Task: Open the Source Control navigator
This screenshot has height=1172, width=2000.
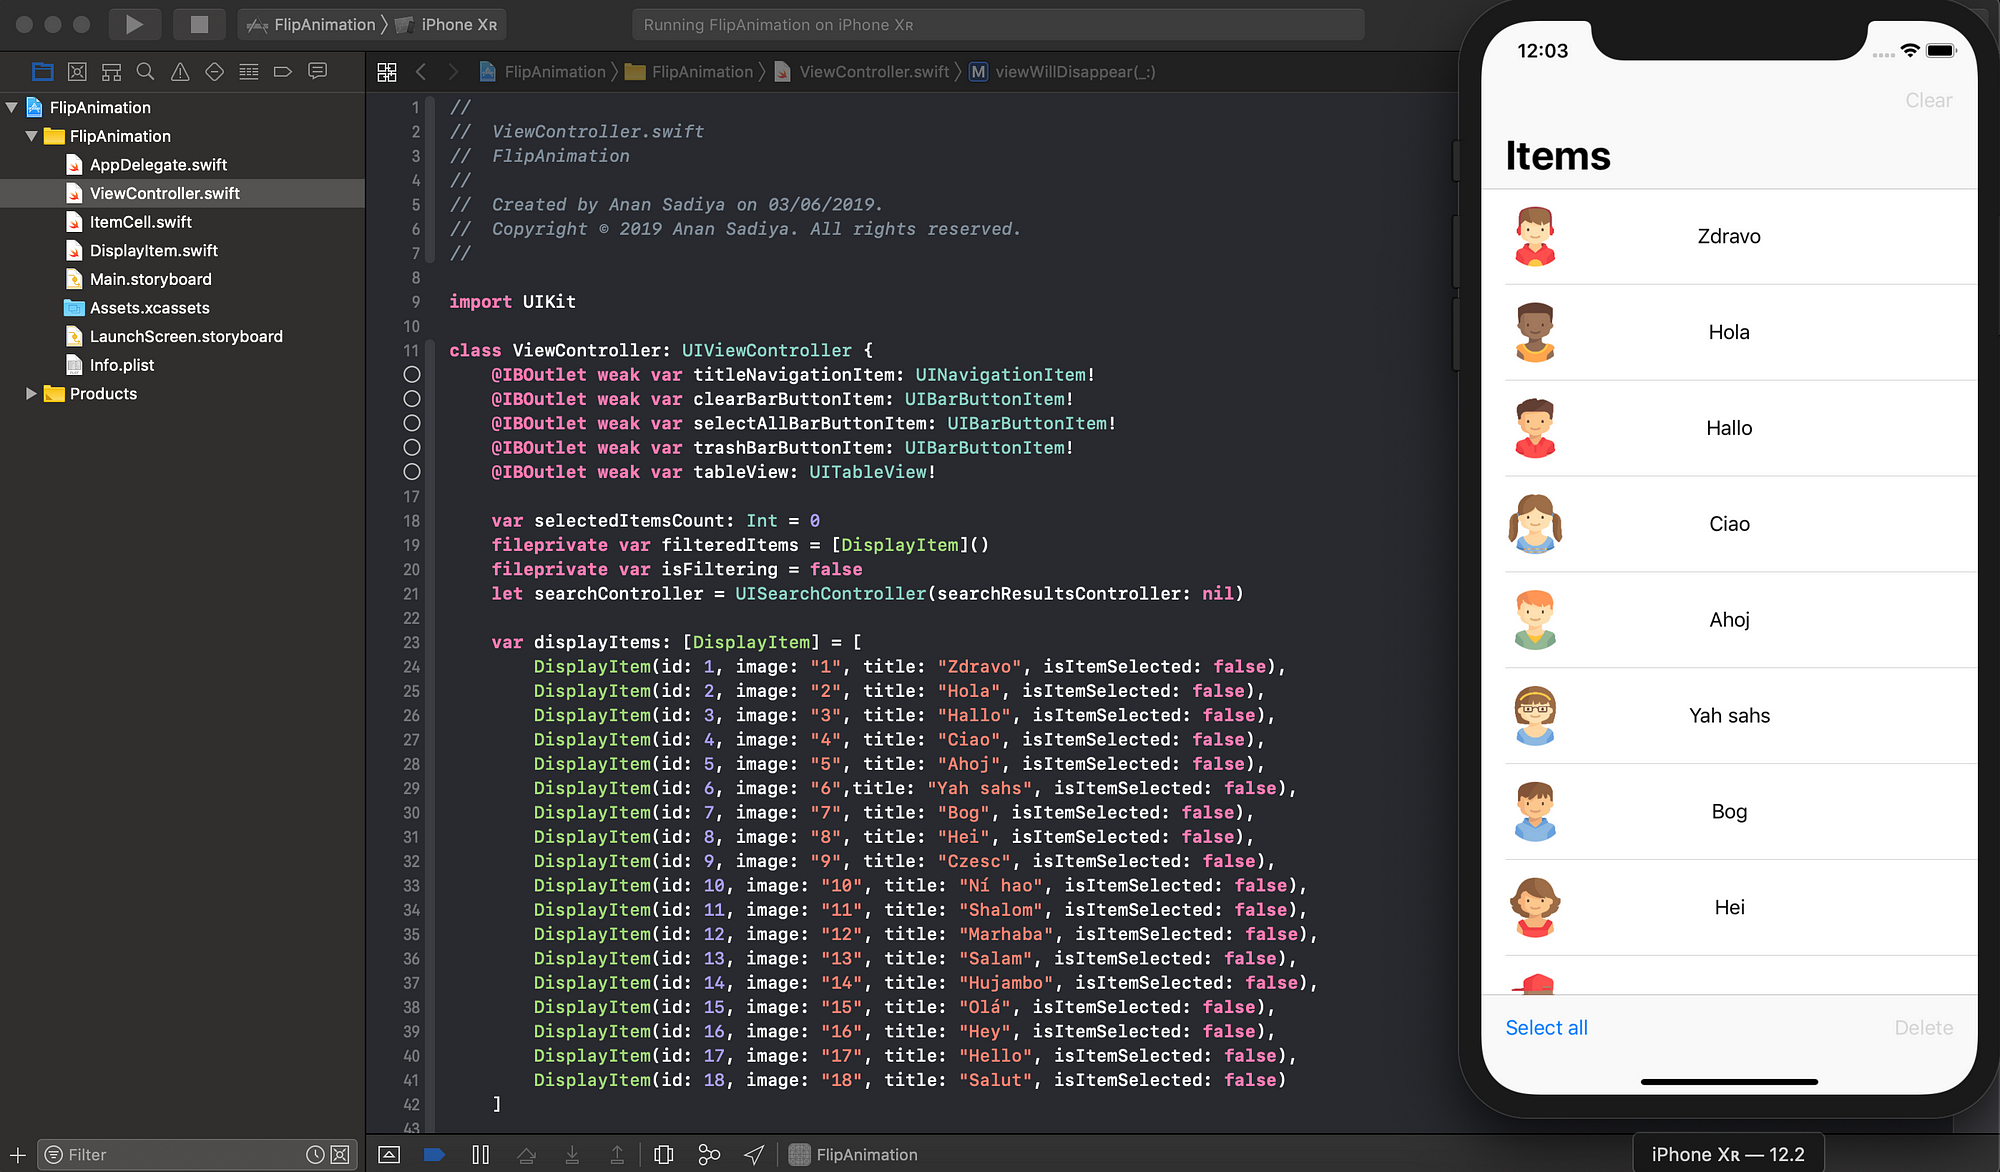Action: tap(77, 71)
